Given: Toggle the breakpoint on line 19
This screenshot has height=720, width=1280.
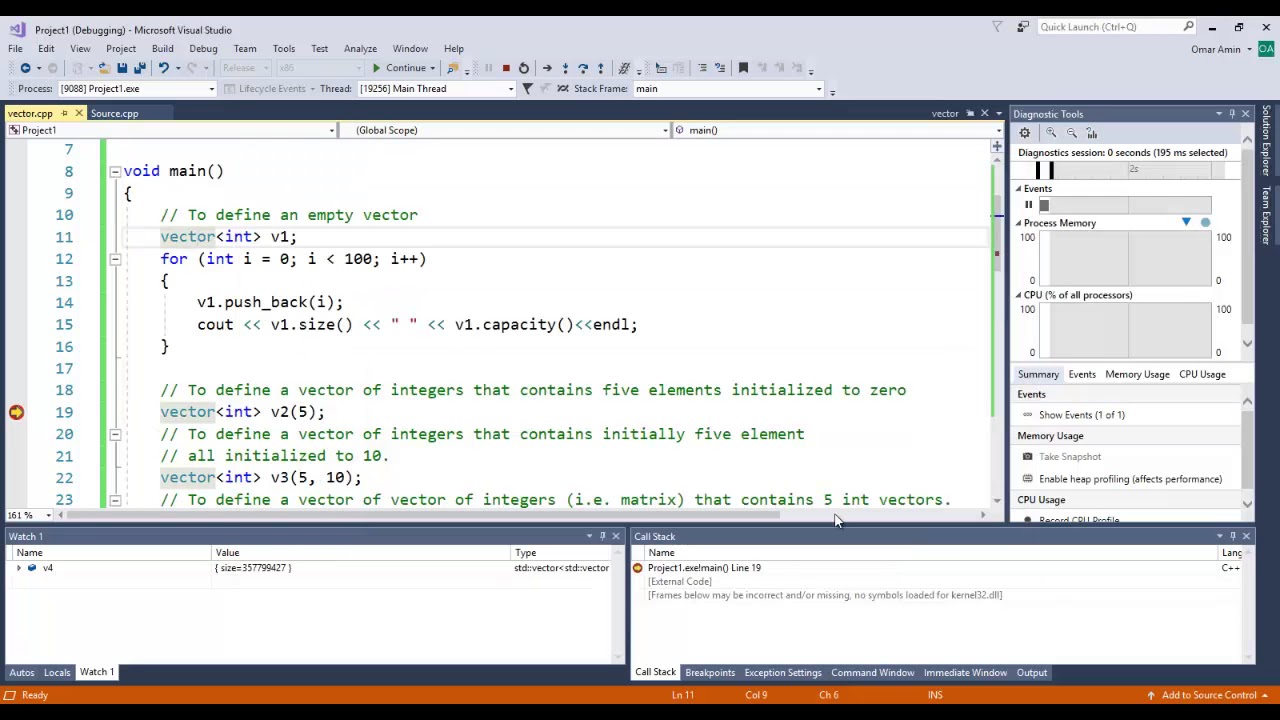Looking at the screenshot, I should click(16, 412).
